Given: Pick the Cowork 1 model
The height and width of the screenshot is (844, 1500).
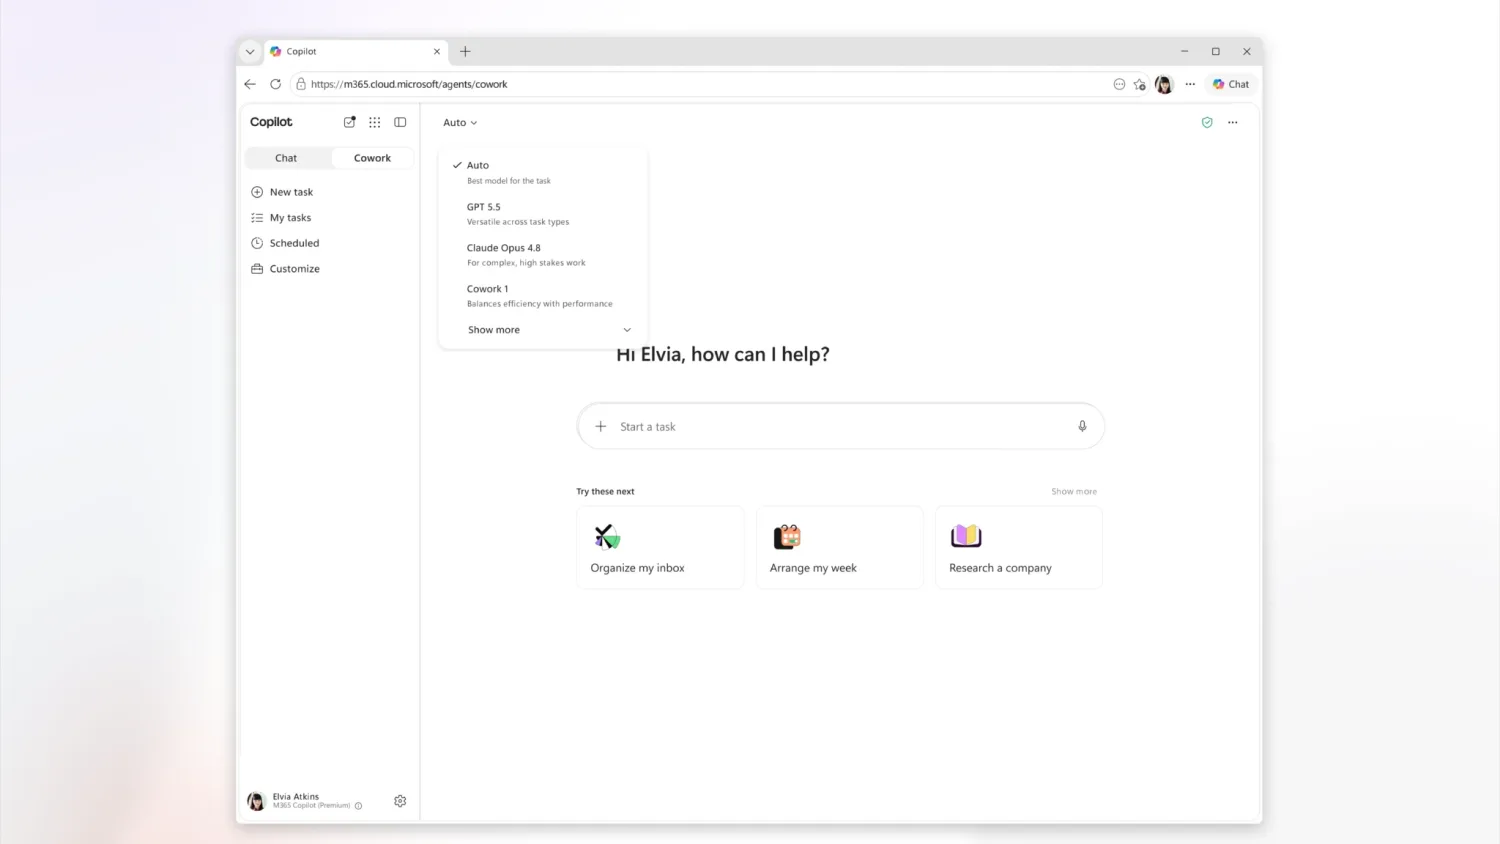Looking at the screenshot, I should click(543, 295).
